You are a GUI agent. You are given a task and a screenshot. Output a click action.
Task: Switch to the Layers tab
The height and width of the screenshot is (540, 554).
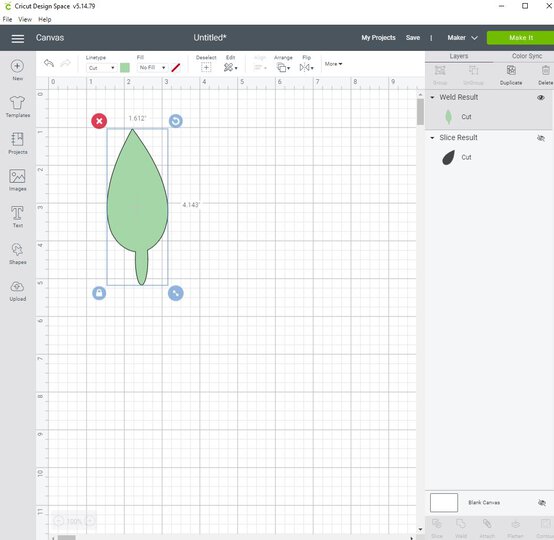pyautogui.click(x=459, y=56)
